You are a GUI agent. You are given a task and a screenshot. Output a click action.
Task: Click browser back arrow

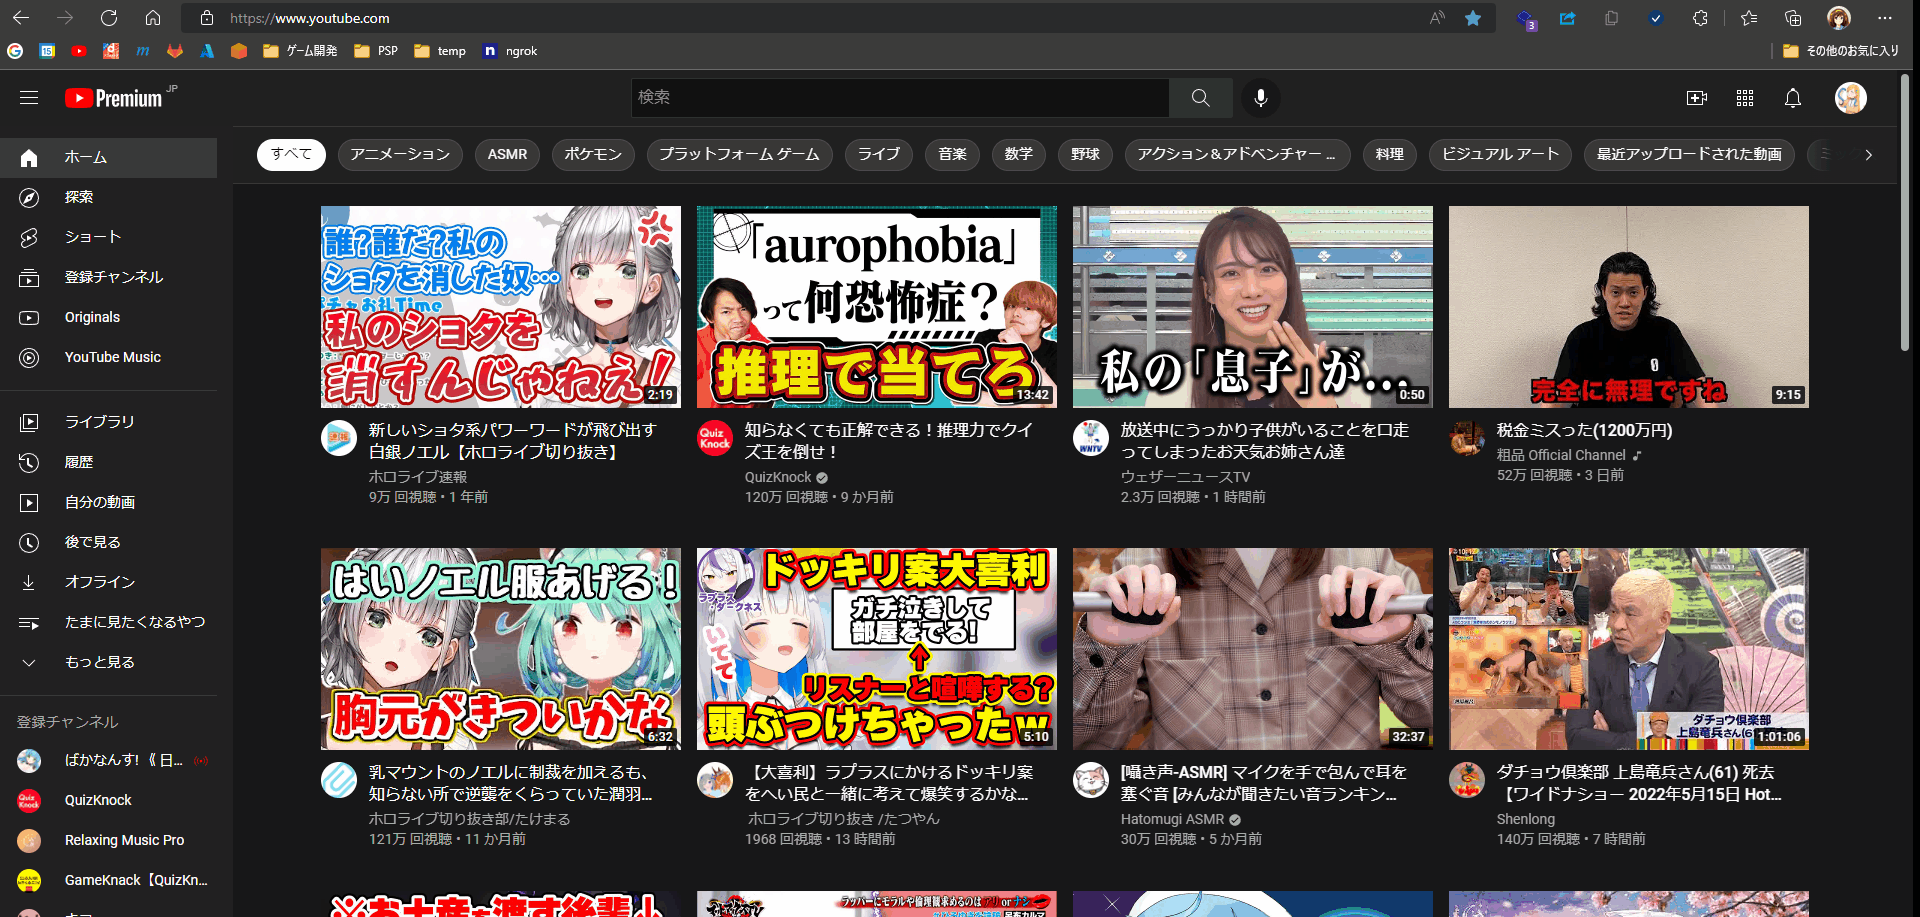tap(21, 18)
